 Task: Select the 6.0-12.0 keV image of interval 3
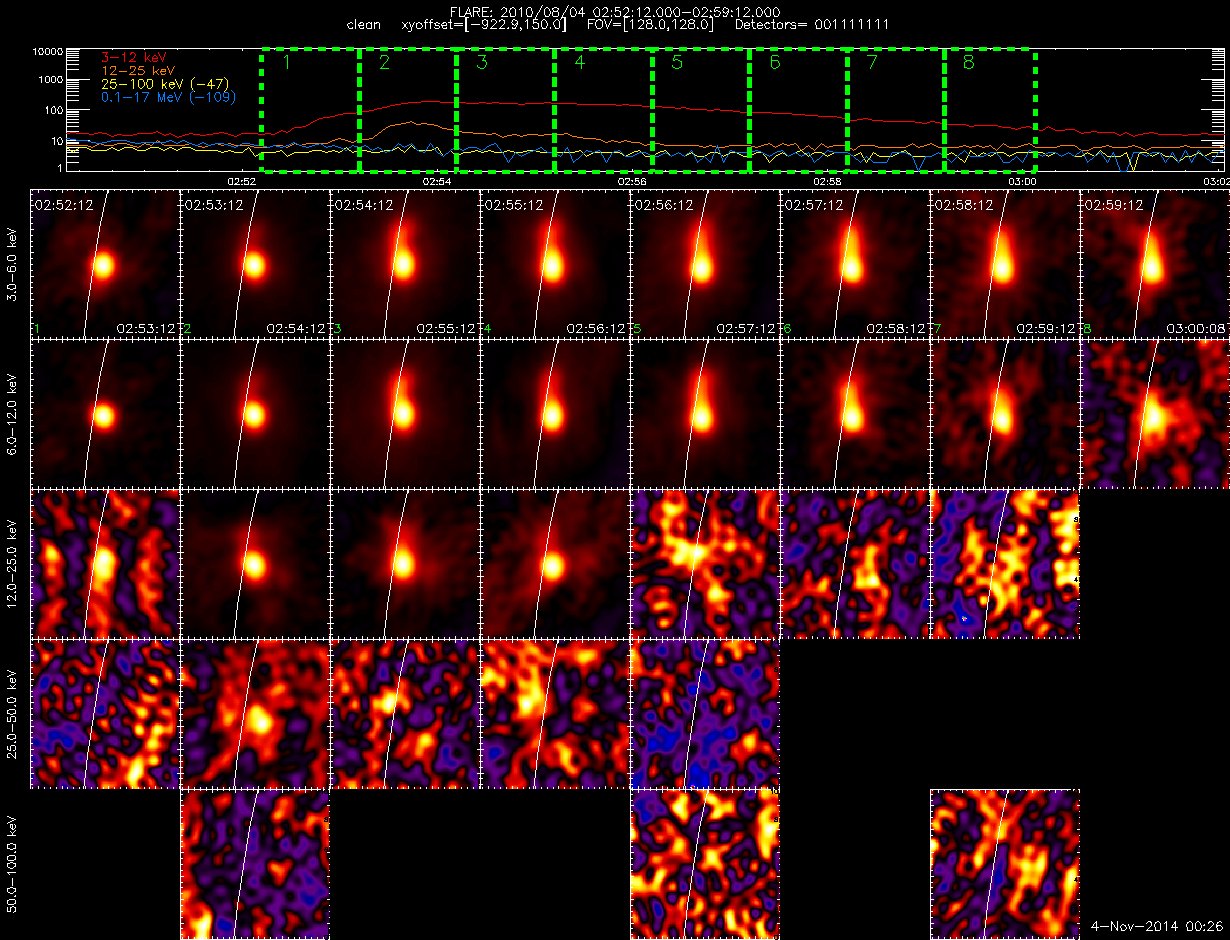point(405,414)
